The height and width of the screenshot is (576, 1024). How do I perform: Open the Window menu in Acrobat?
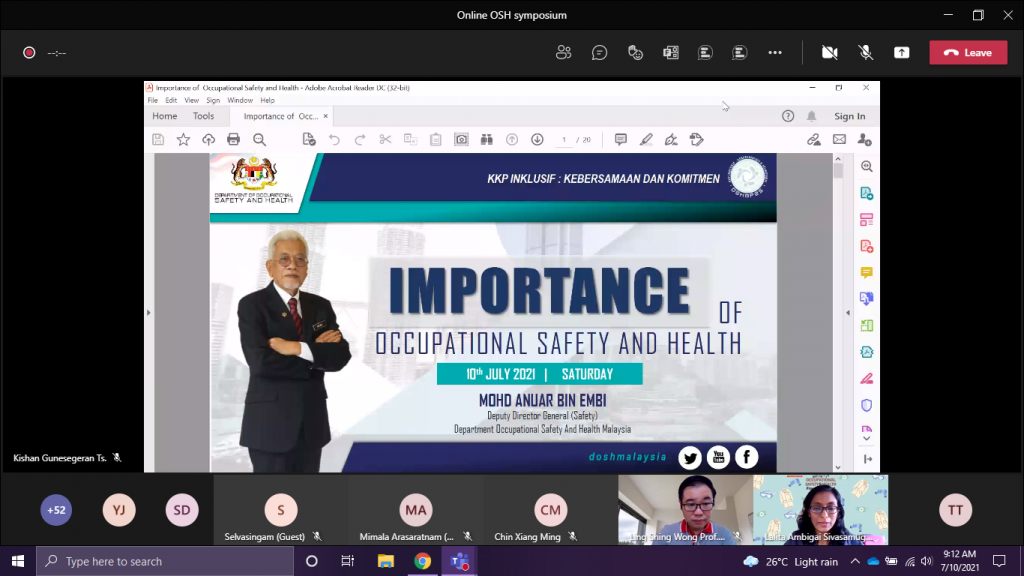(240, 101)
